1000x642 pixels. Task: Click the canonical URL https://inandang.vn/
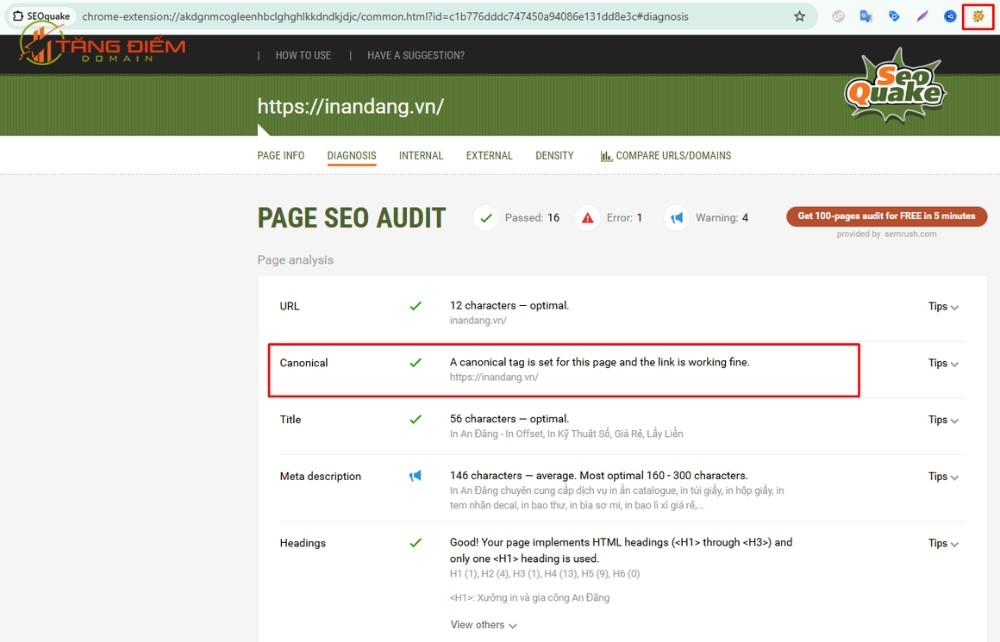[x=494, y=377]
